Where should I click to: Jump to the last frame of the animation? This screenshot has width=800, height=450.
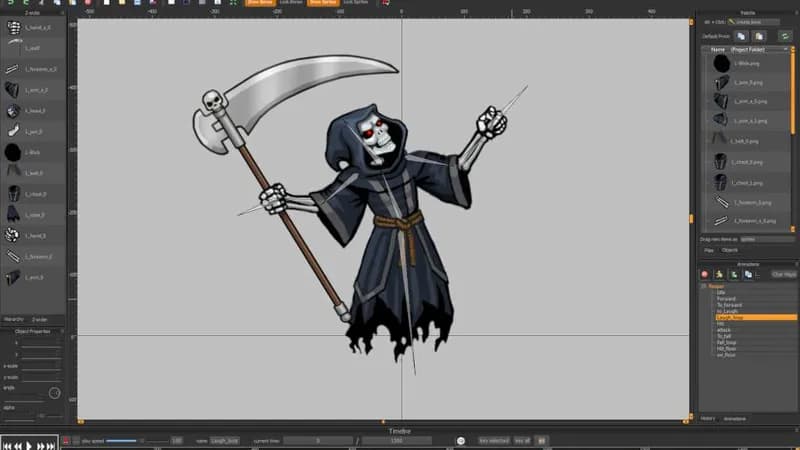coord(51,446)
